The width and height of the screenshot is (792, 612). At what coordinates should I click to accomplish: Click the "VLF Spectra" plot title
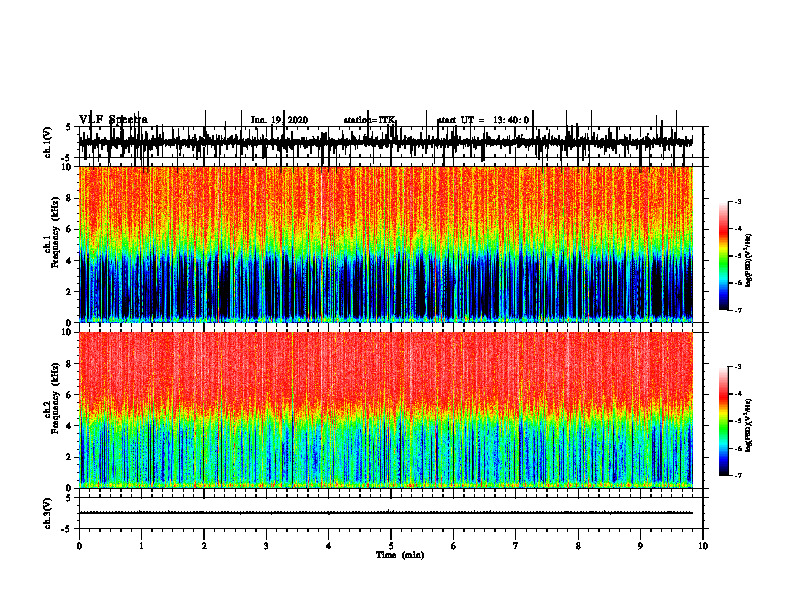tap(113, 120)
